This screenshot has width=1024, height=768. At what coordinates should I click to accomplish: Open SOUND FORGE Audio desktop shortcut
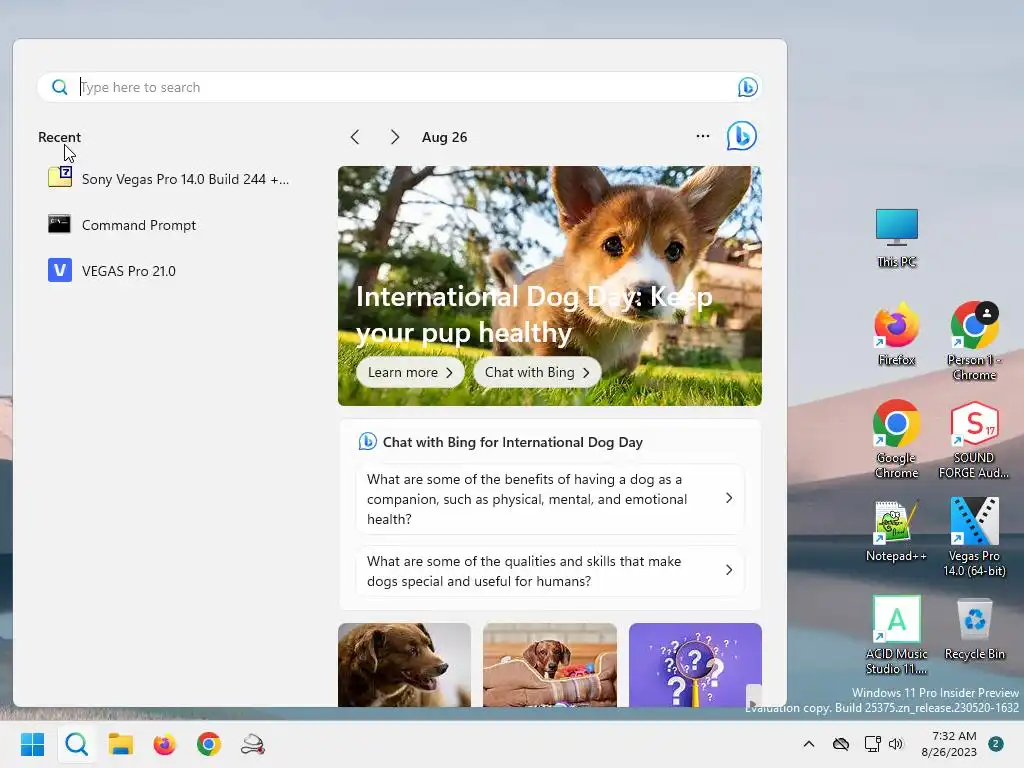(x=974, y=439)
